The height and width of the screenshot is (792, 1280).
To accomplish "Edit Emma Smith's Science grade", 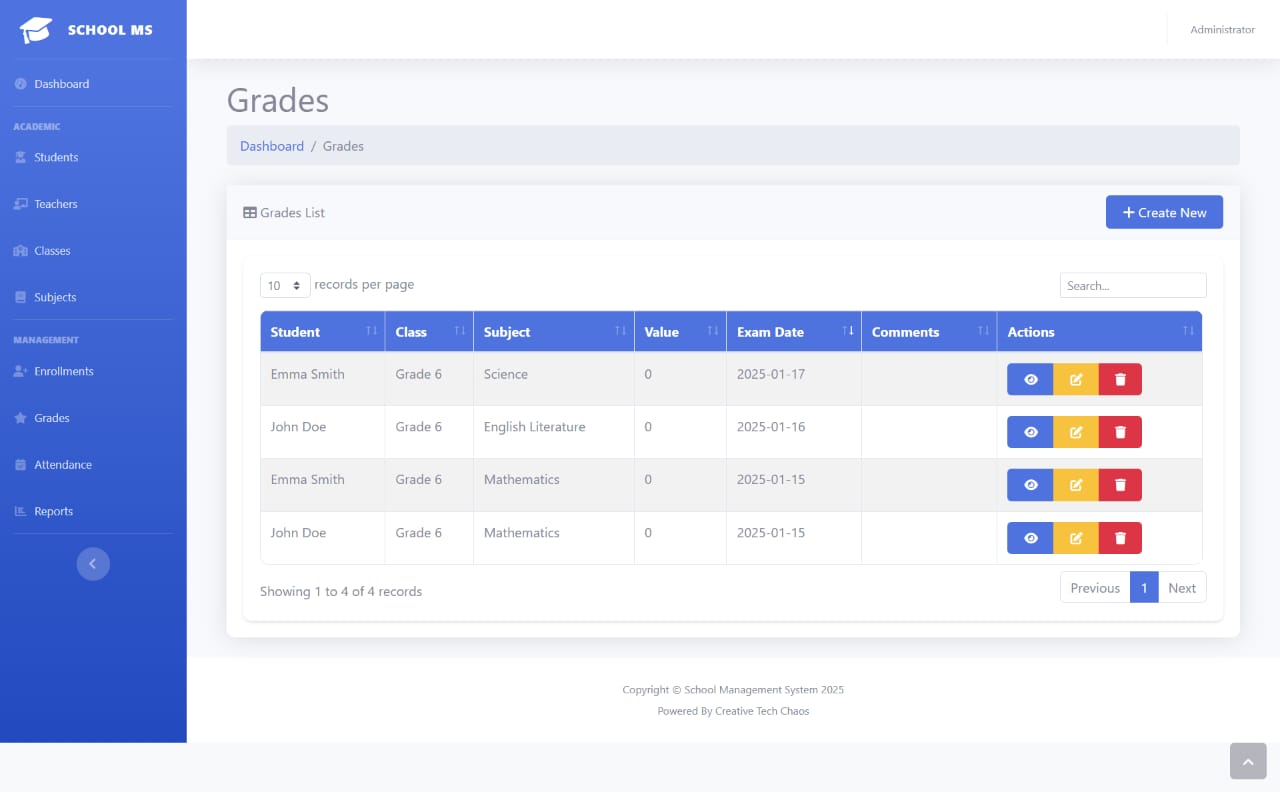I will click(x=1076, y=379).
